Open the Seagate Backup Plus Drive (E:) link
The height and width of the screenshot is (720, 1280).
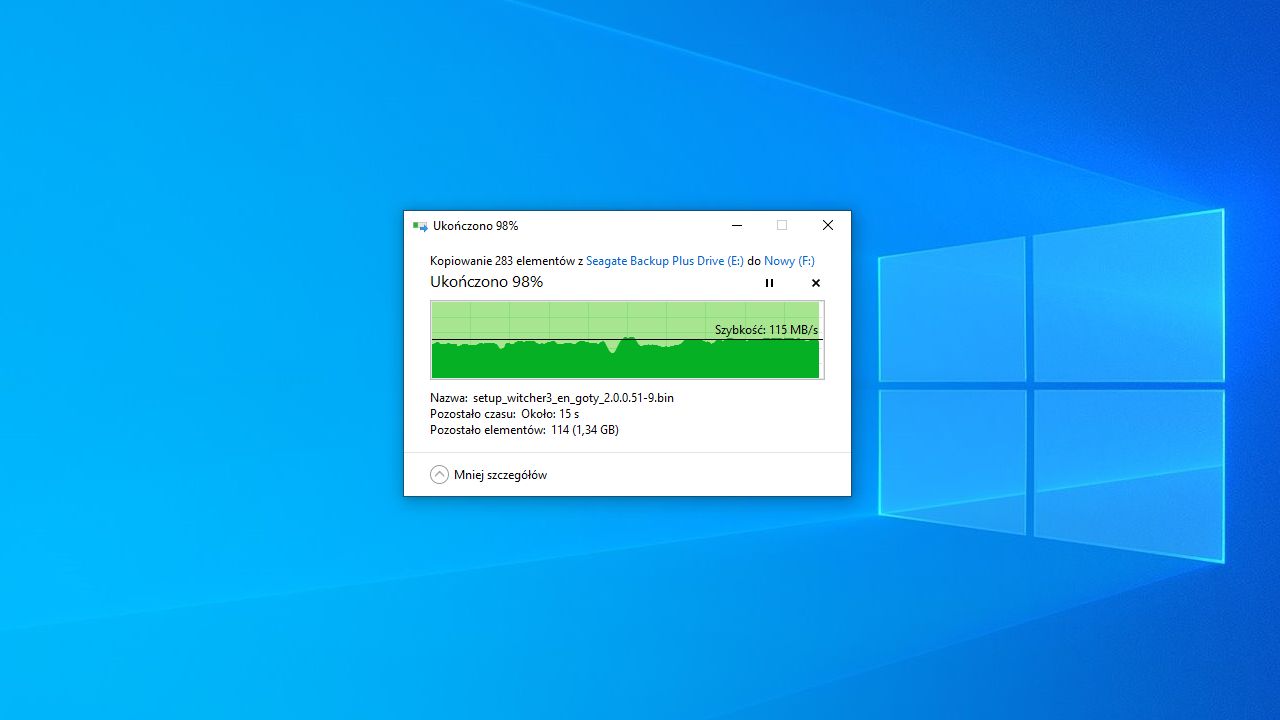pyautogui.click(x=664, y=260)
